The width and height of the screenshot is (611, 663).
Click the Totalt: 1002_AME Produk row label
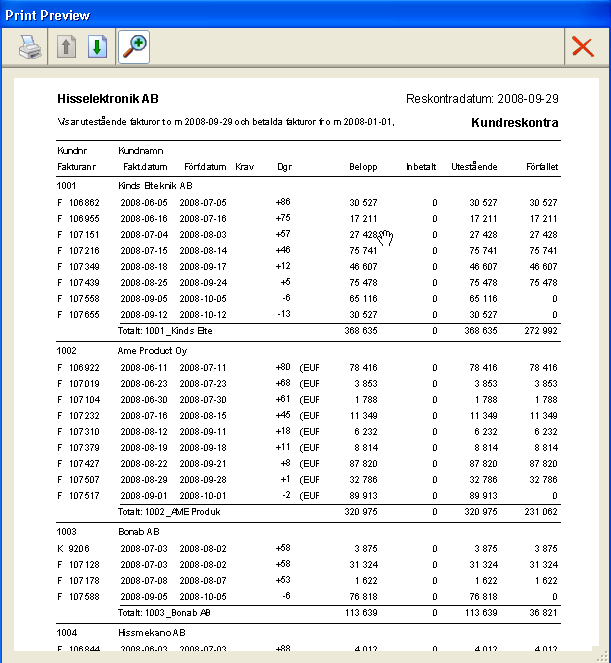click(x=169, y=512)
